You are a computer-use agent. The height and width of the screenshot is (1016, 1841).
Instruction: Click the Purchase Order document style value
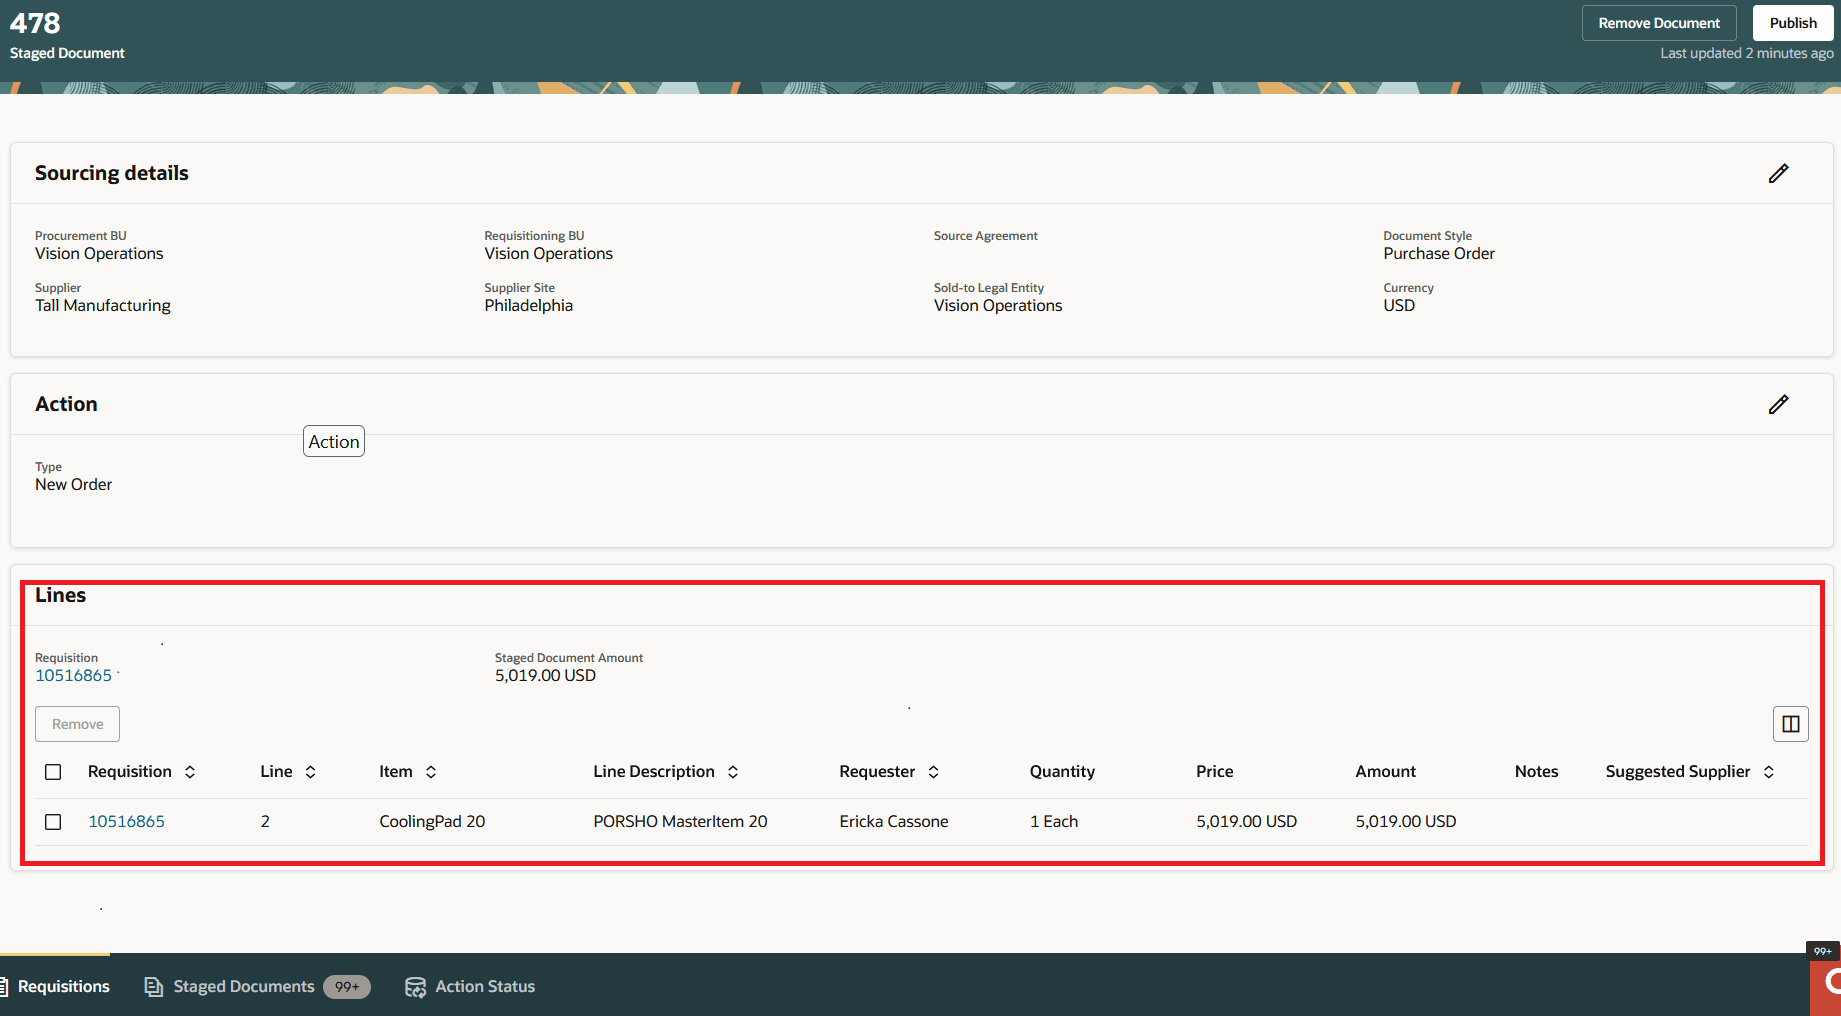tap(1439, 254)
